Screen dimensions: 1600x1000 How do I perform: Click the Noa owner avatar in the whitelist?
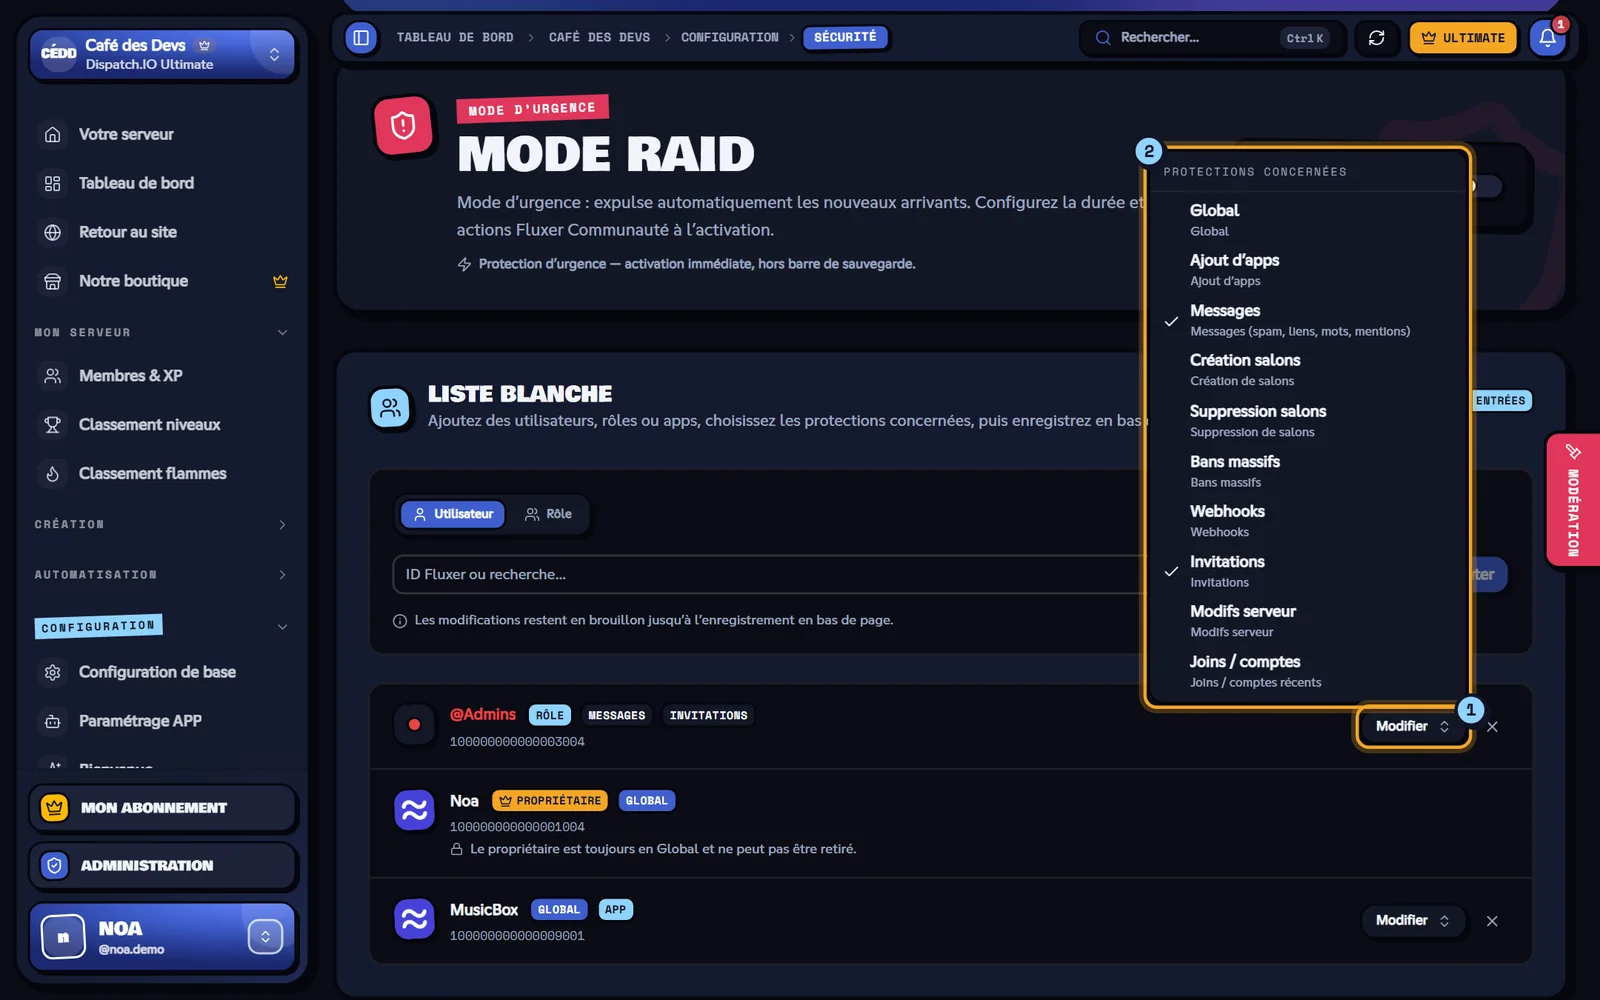point(414,810)
